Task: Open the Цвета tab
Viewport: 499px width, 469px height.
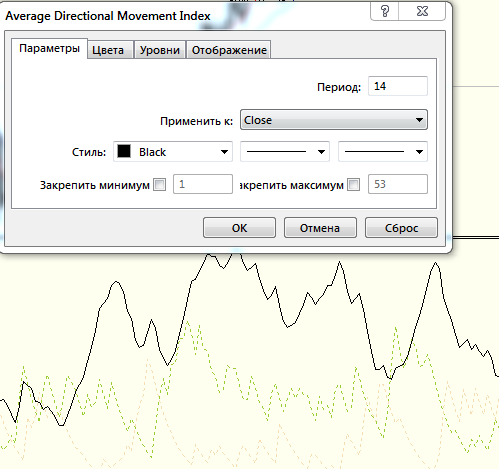Action: click(x=110, y=50)
